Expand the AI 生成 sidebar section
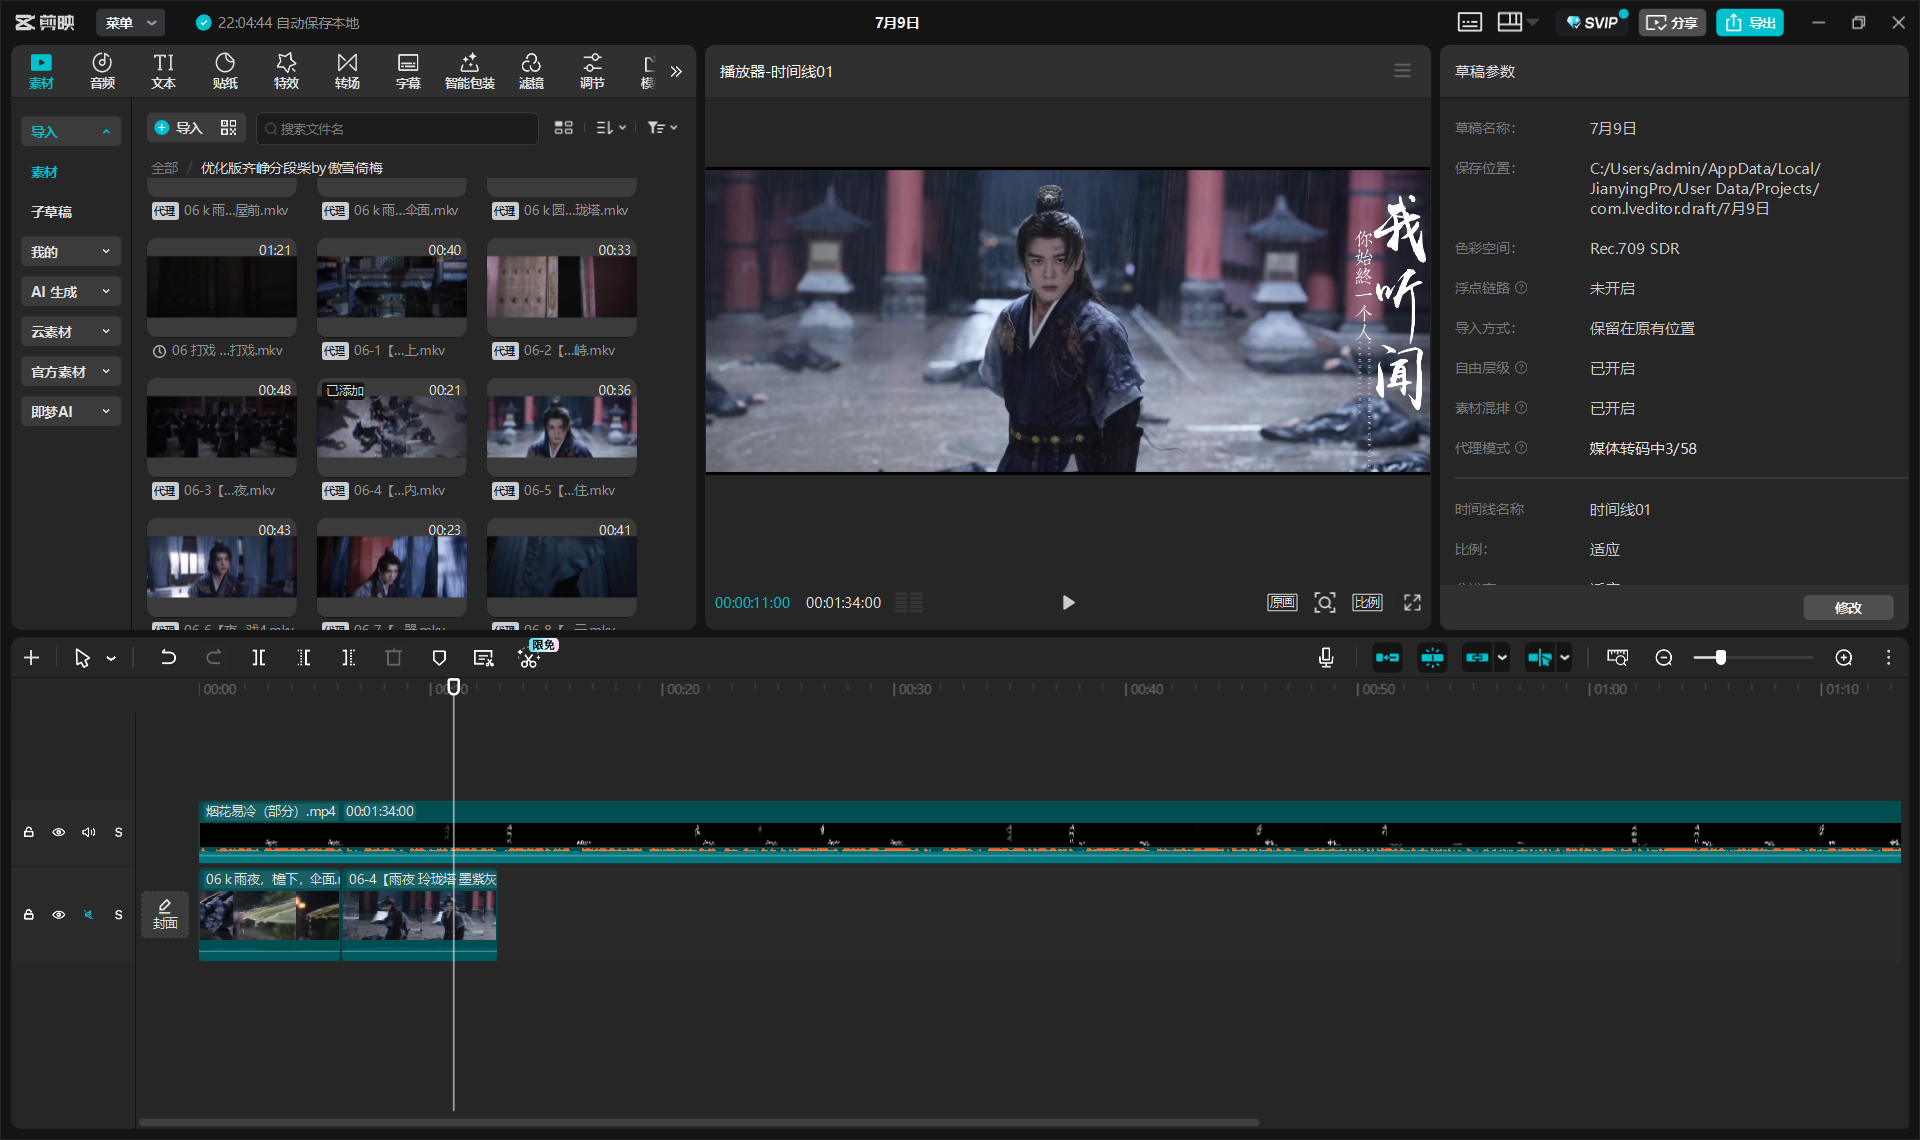The image size is (1920, 1140). pos(70,291)
